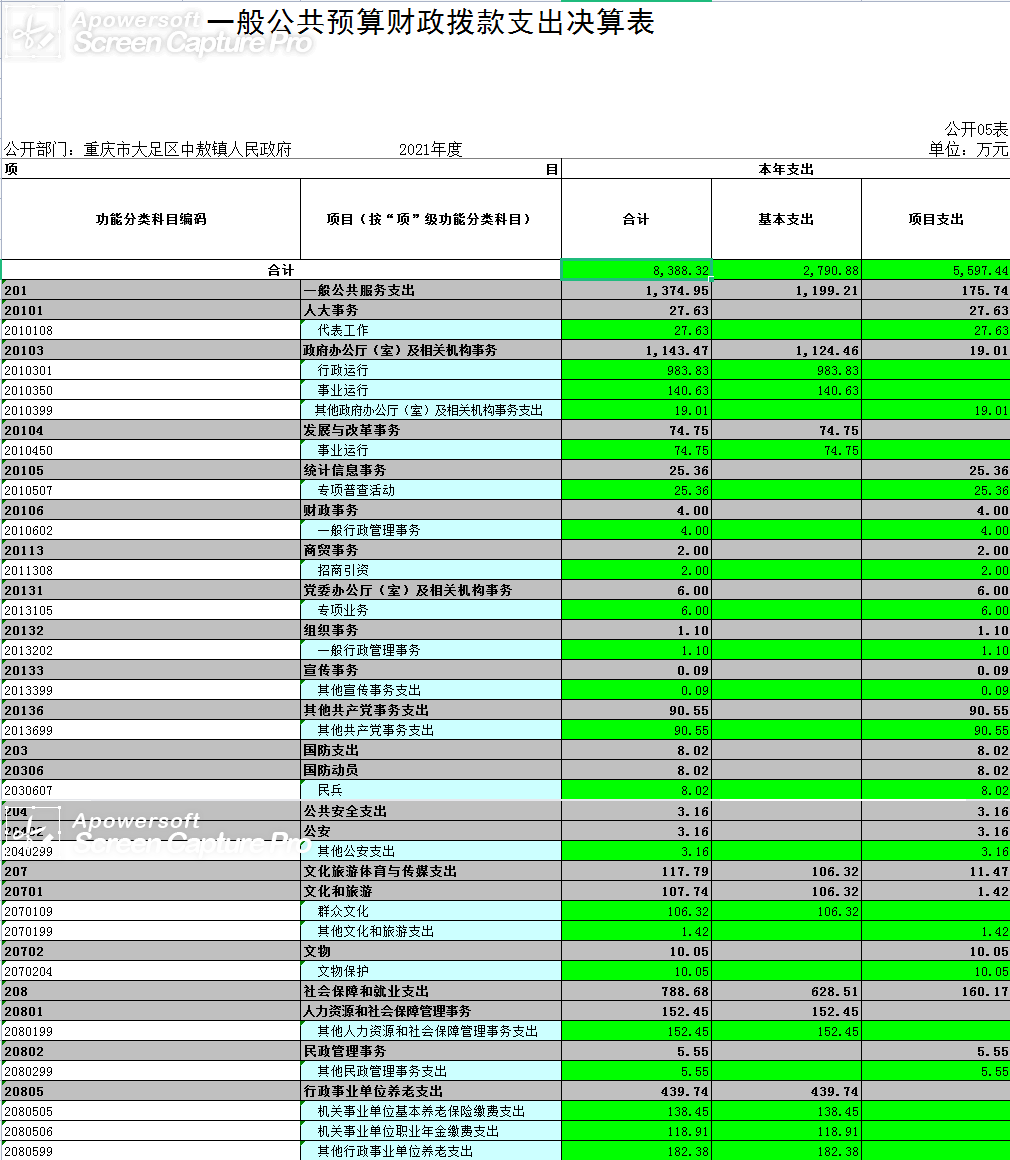This screenshot has height=1160, width=1010.
Task: Select code cell 2013202
Action: point(151,650)
